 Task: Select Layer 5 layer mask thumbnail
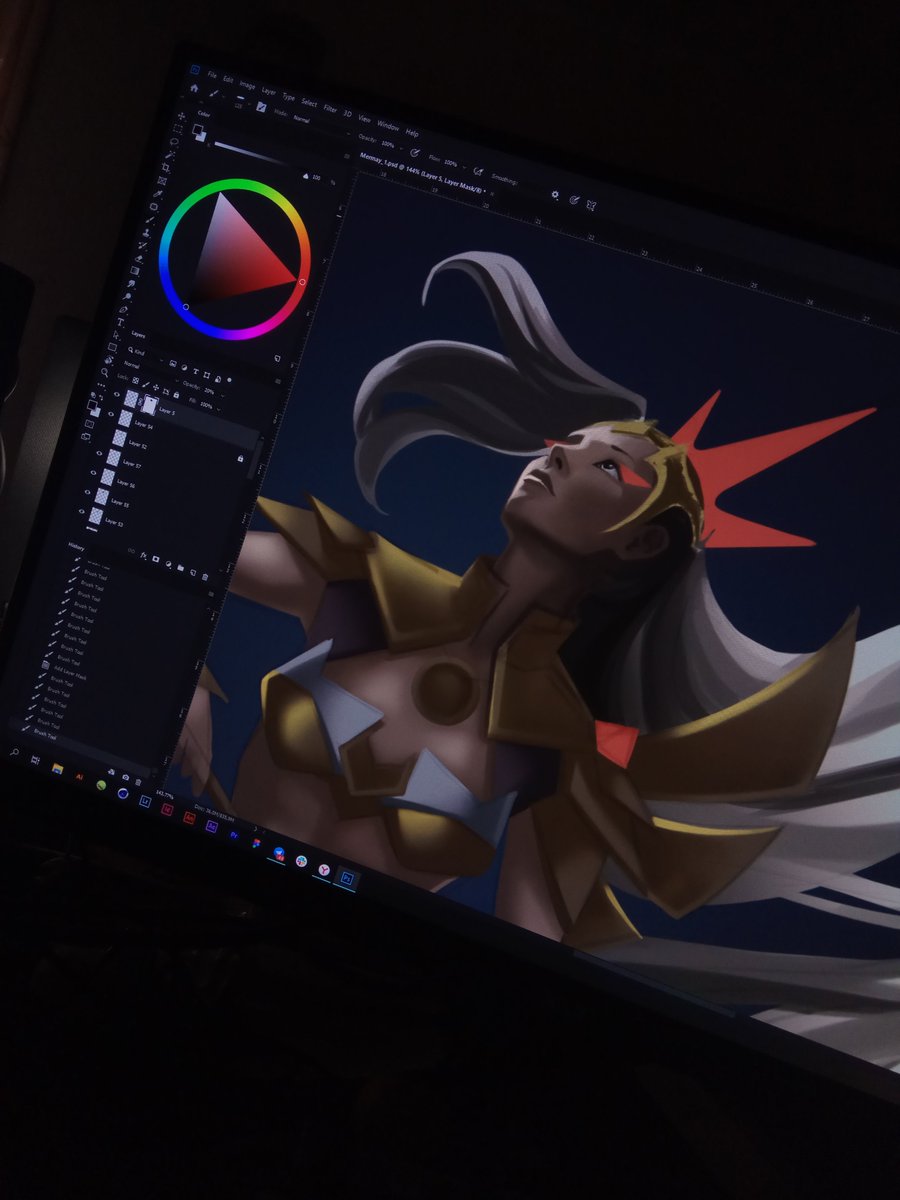pos(149,405)
